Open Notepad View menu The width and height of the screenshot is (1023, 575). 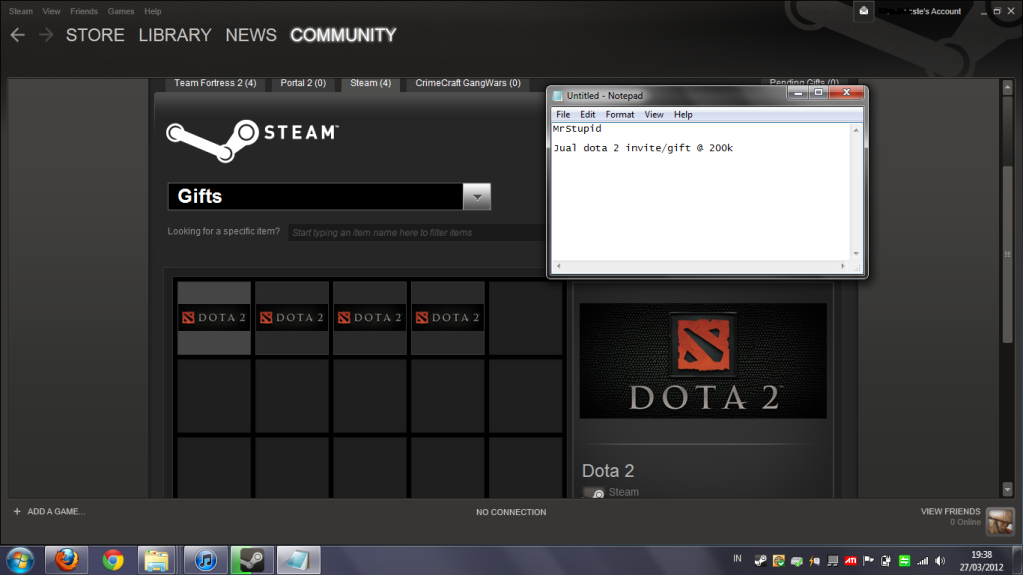point(654,115)
